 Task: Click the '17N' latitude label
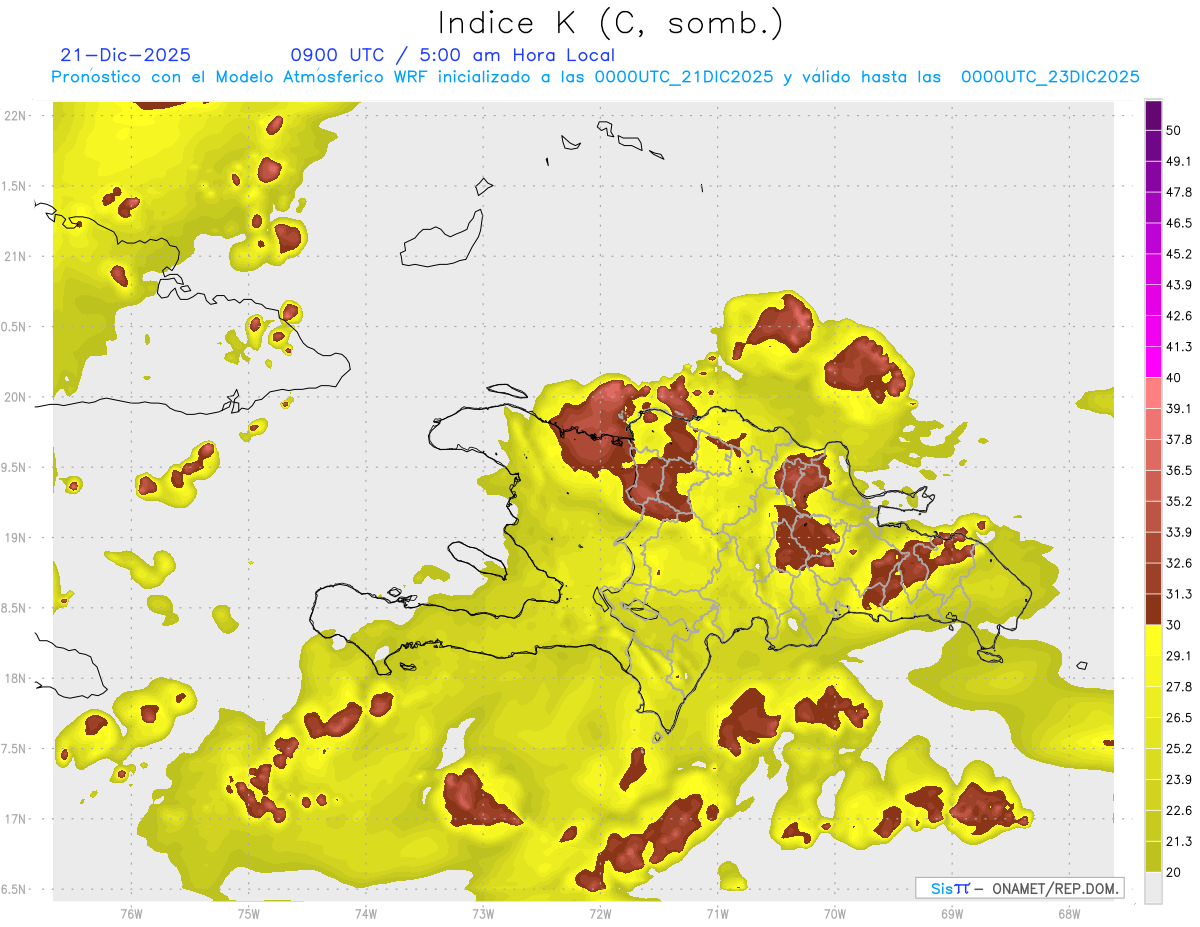click(16, 819)
